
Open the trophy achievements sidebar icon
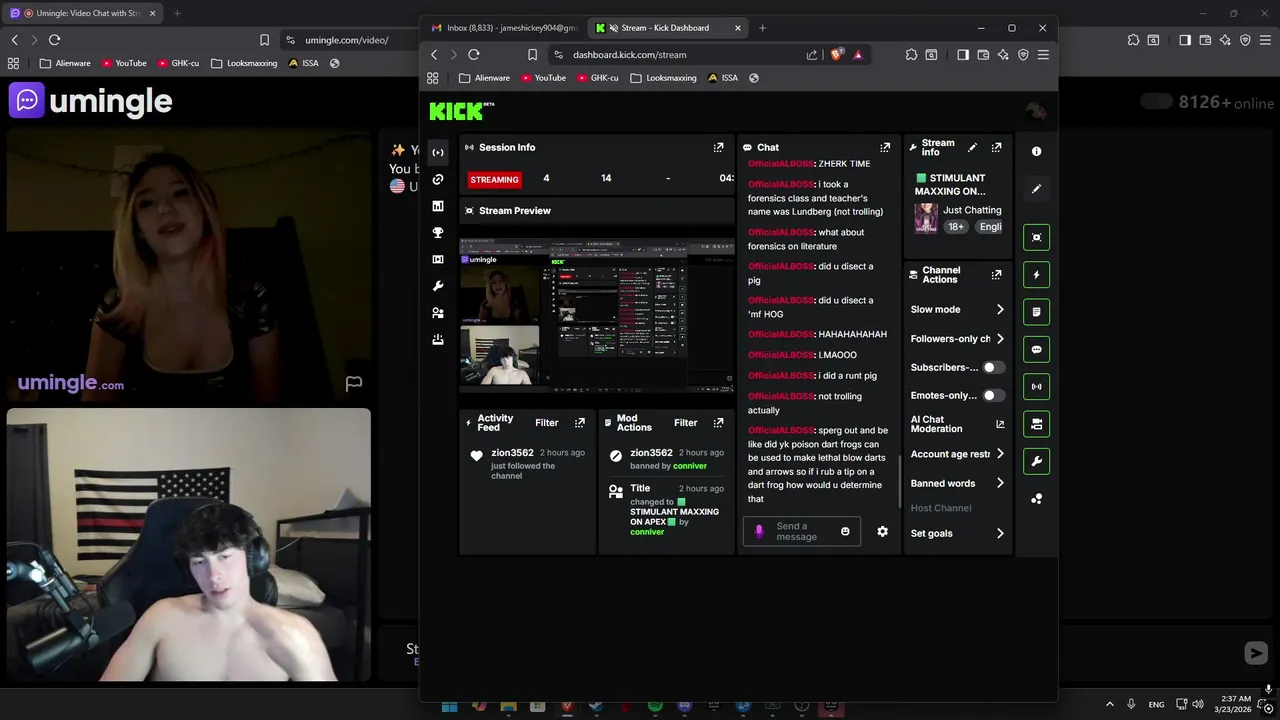tap(438, 232)
